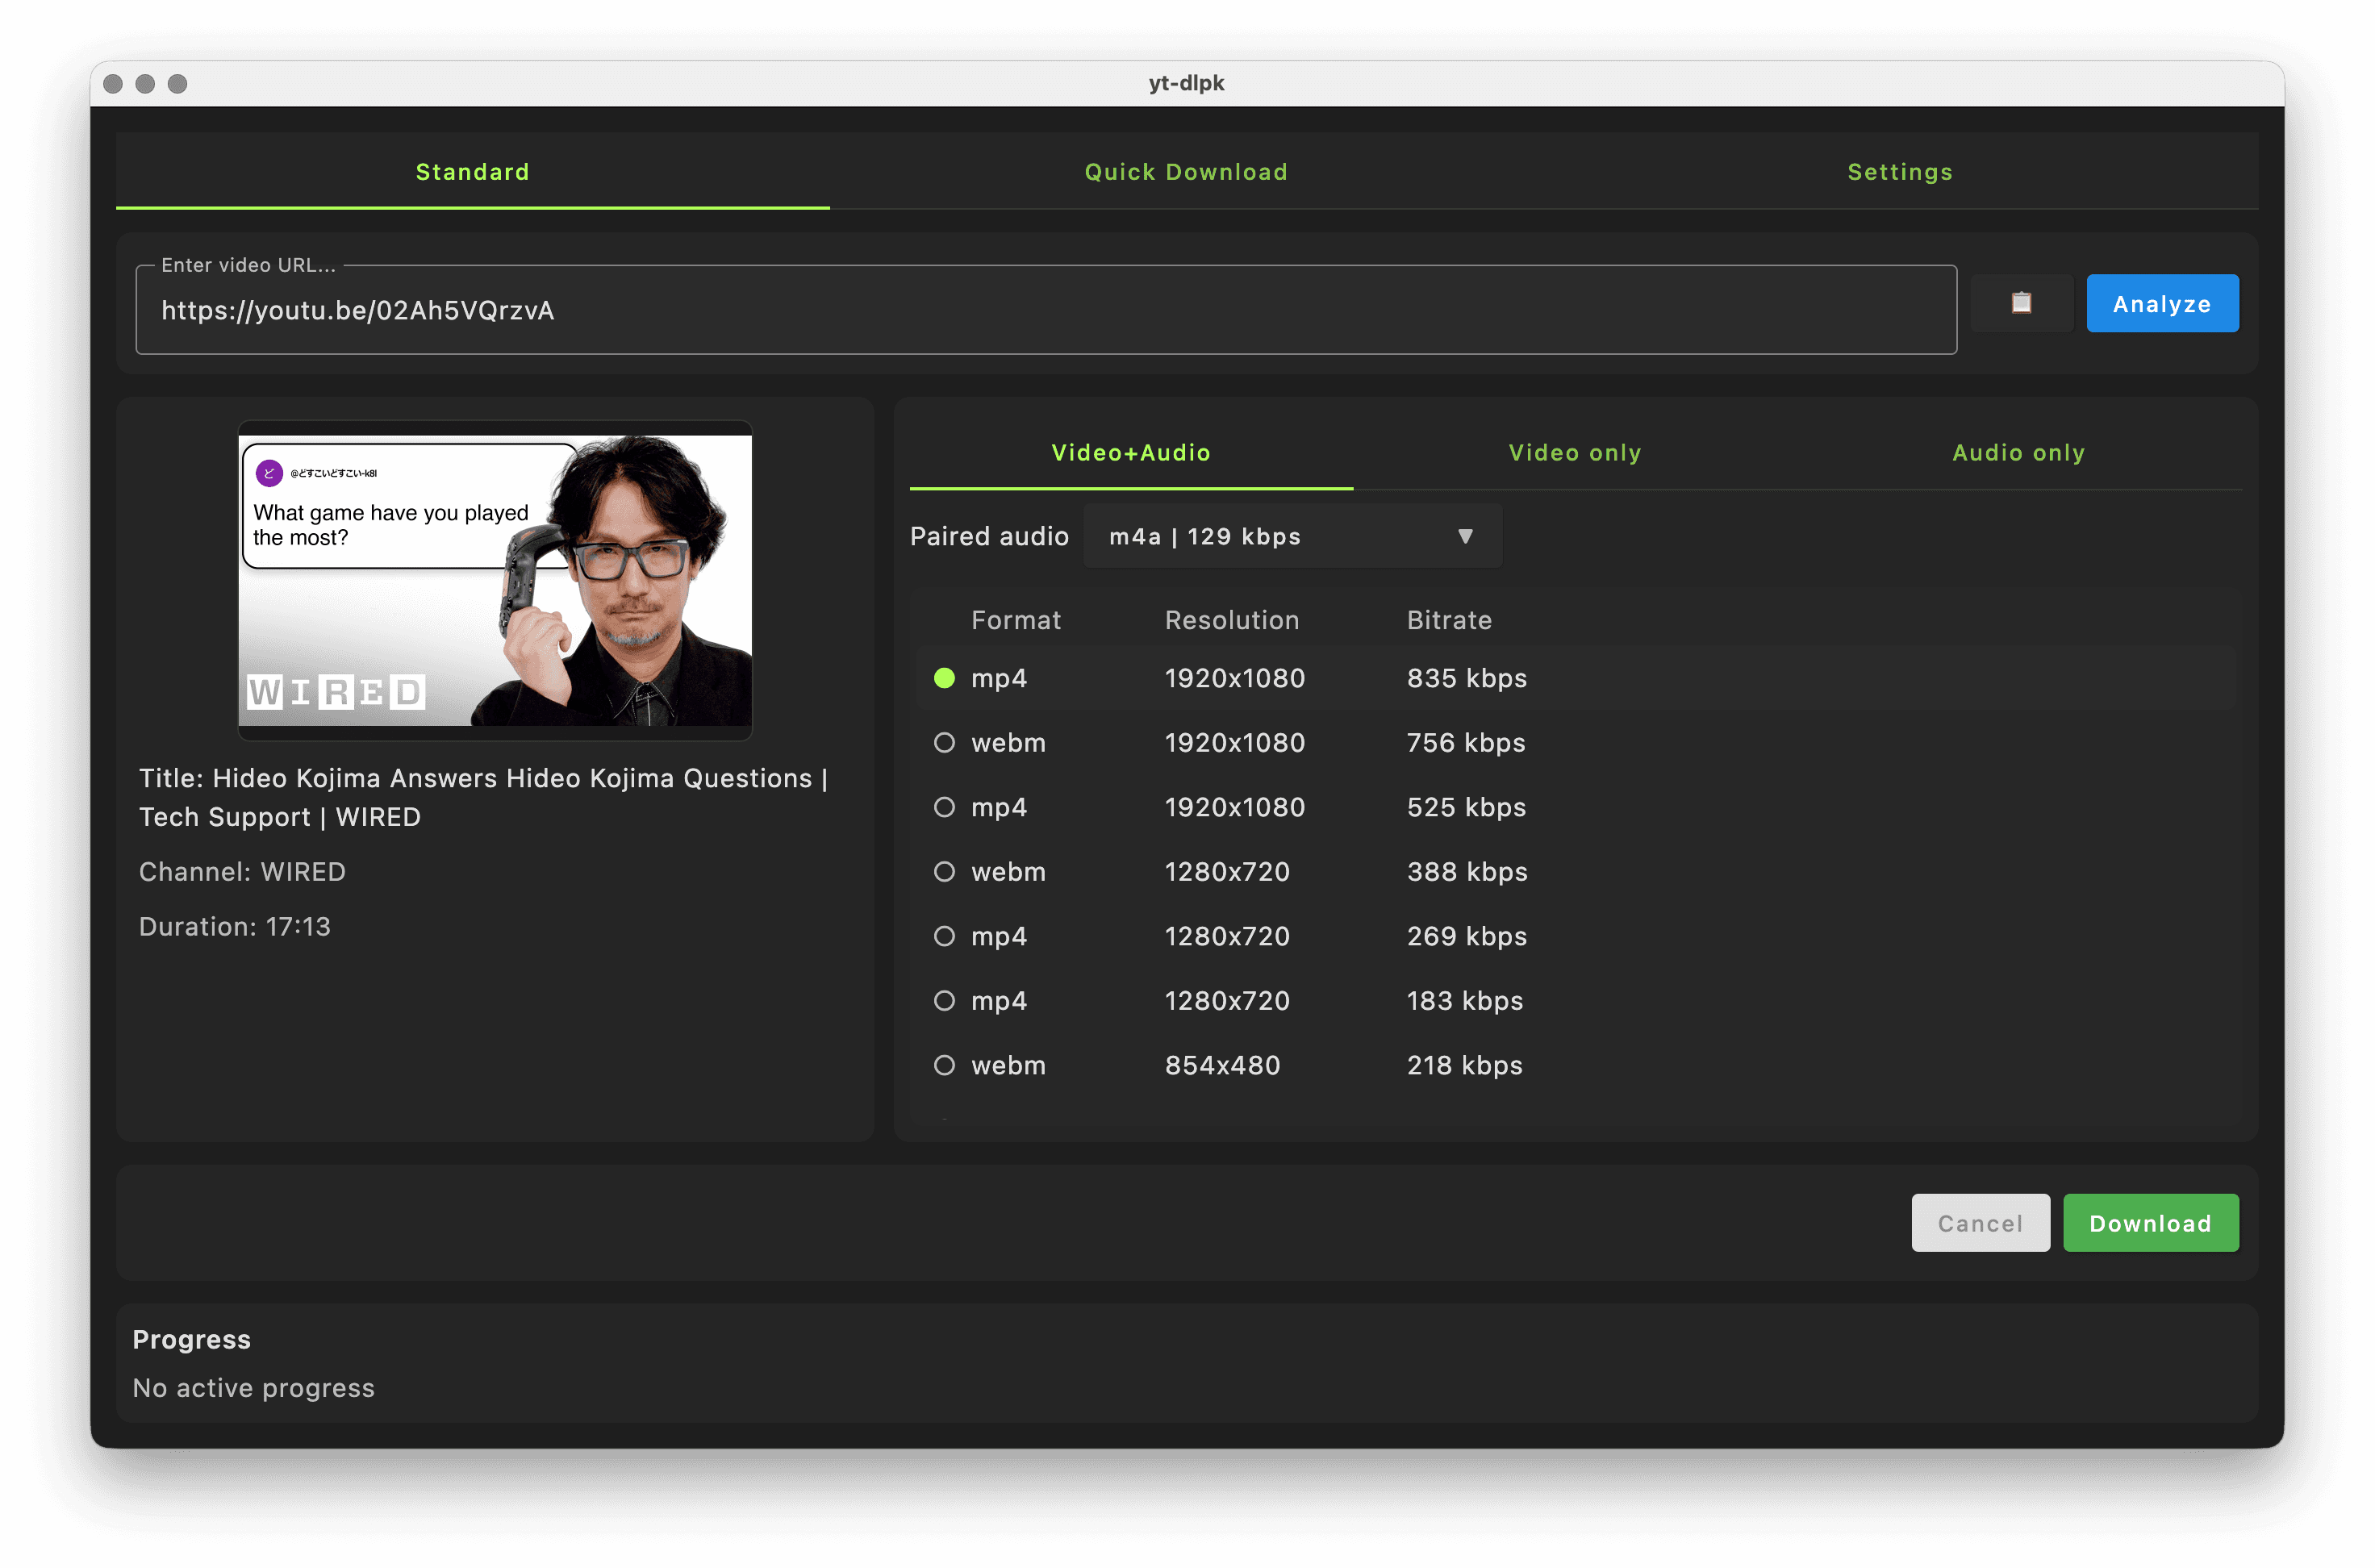Click the Duration: 17:13 text
Viewport: 2375px width, 1568px height.
pos(235,927)
